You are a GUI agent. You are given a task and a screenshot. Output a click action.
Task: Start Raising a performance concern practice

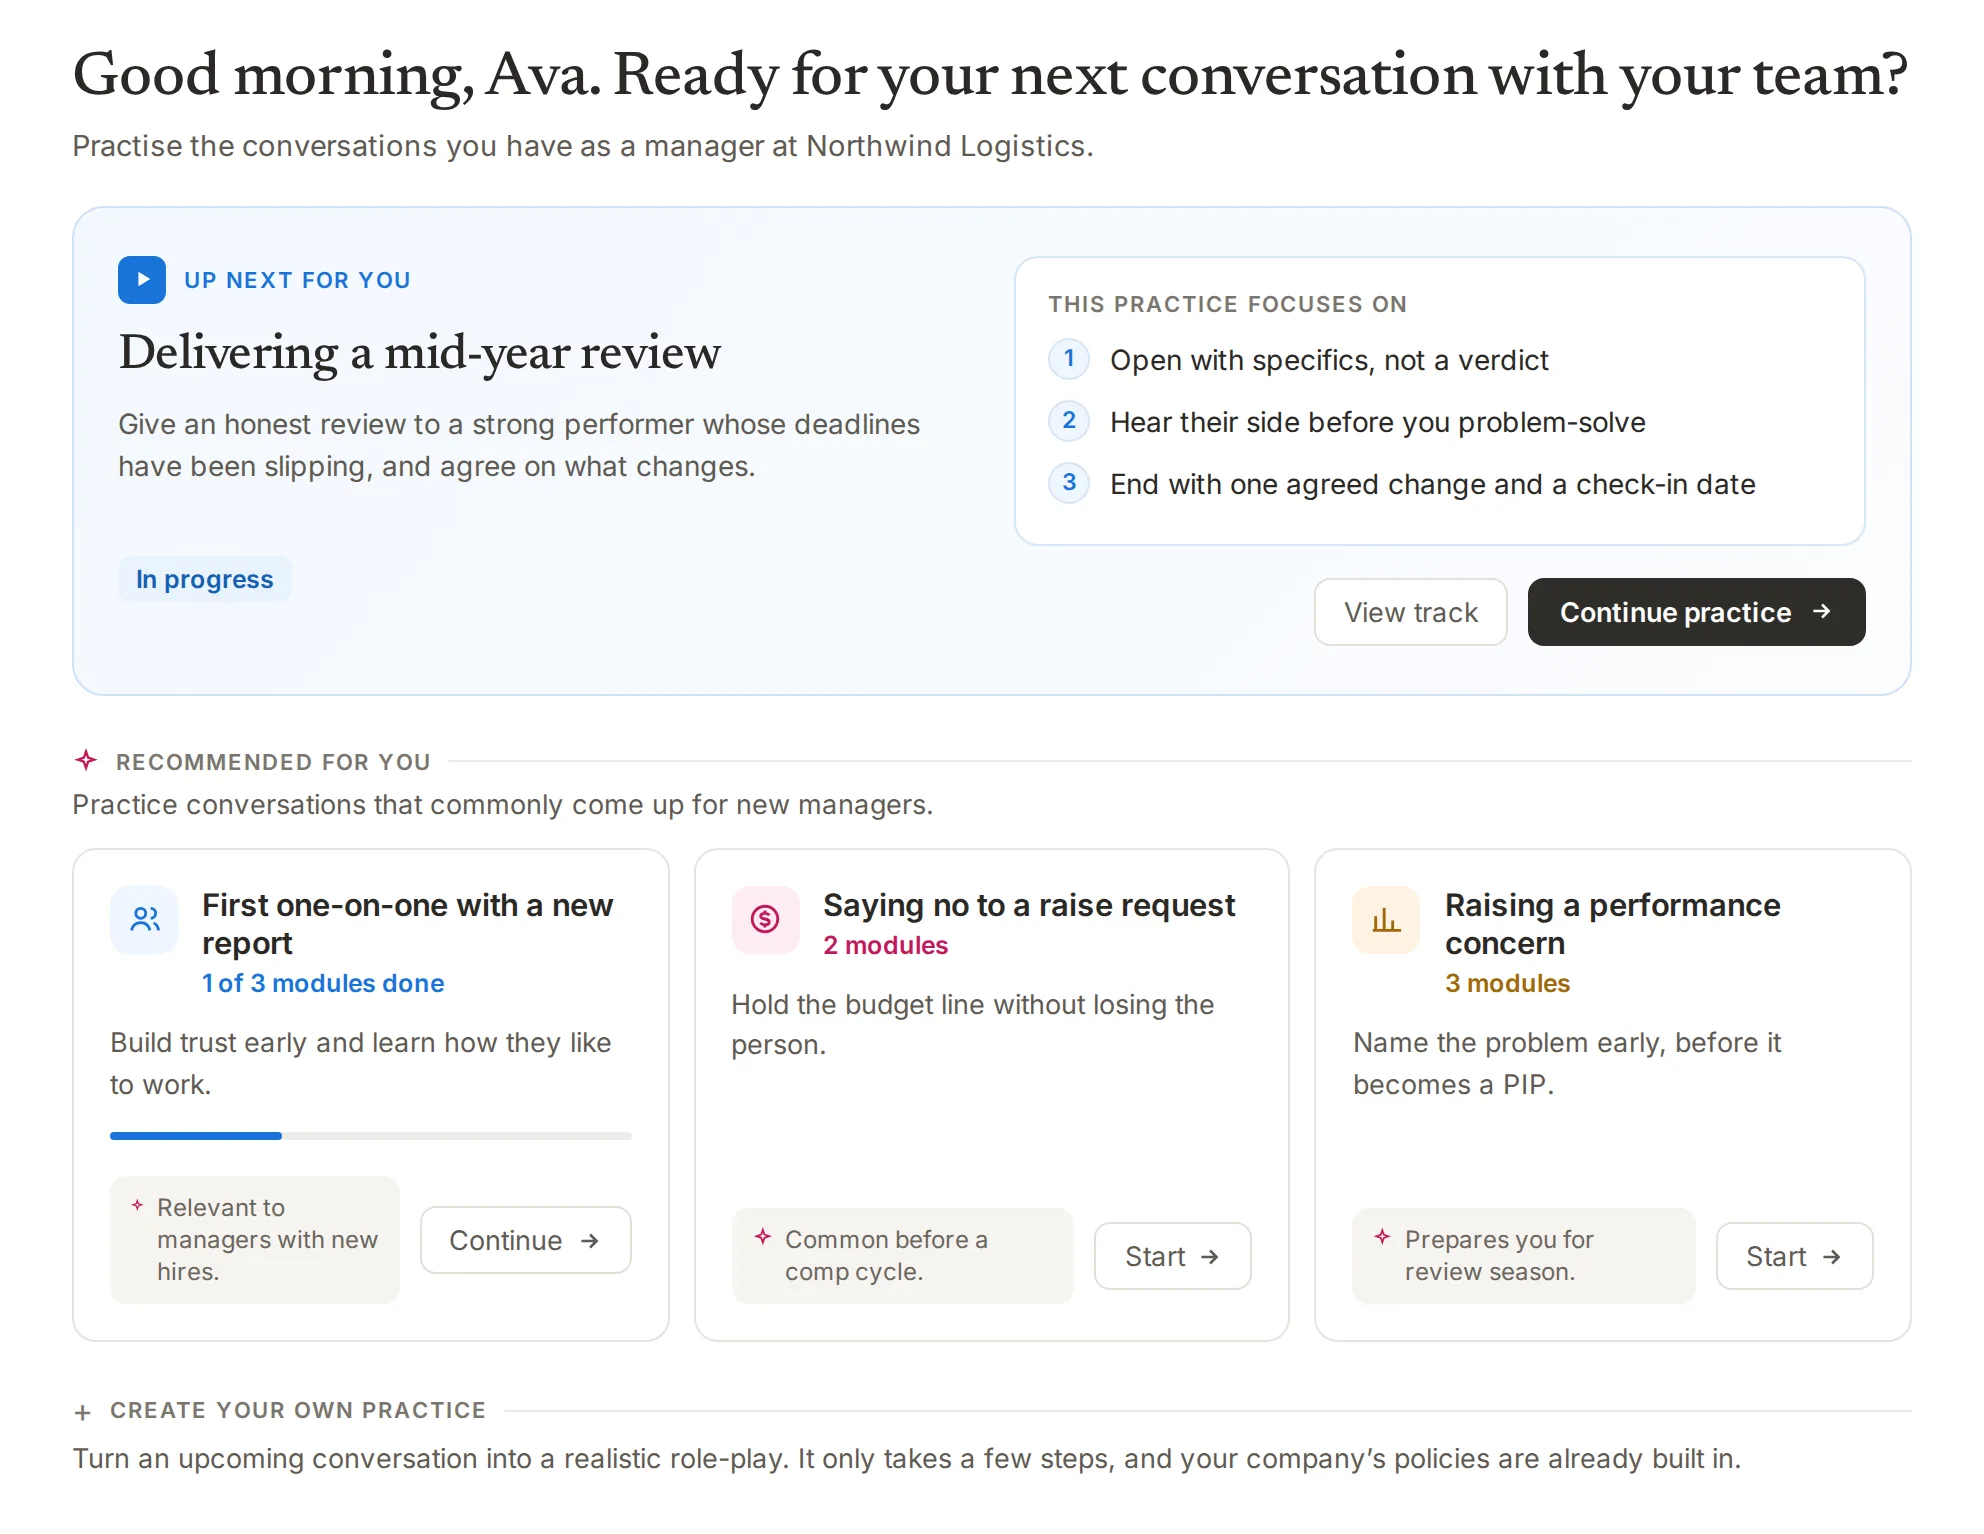(1794, 1256)
